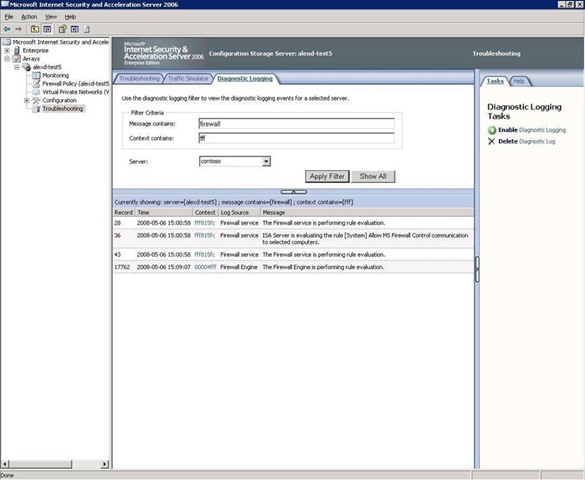Click the Context contains input field
585x480 pixels.
click(x=297, y=138)
